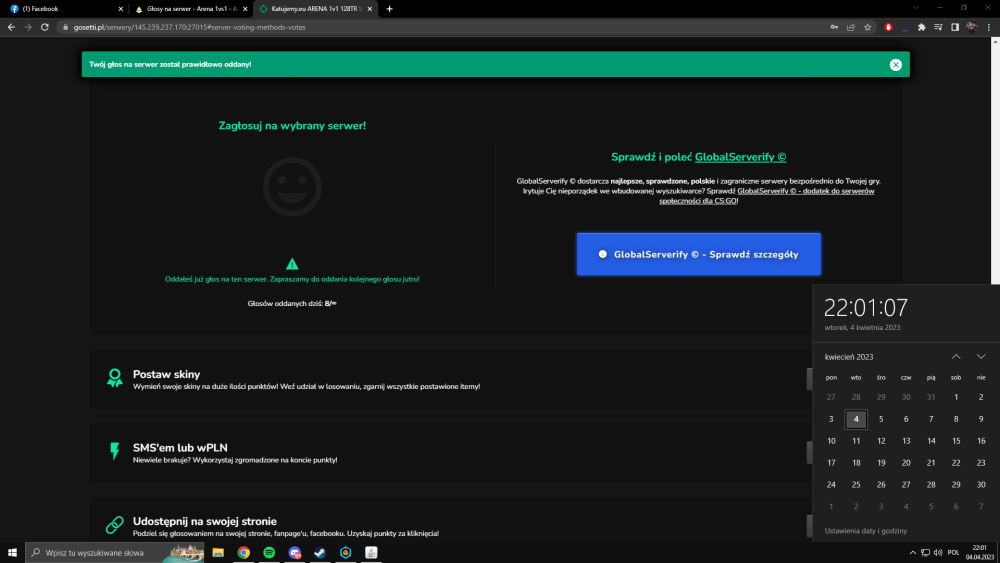The width and height of the screenshot is (1000, 563).
Task: Open the Chrome profile avatar
Action: (x=971, y=27)
